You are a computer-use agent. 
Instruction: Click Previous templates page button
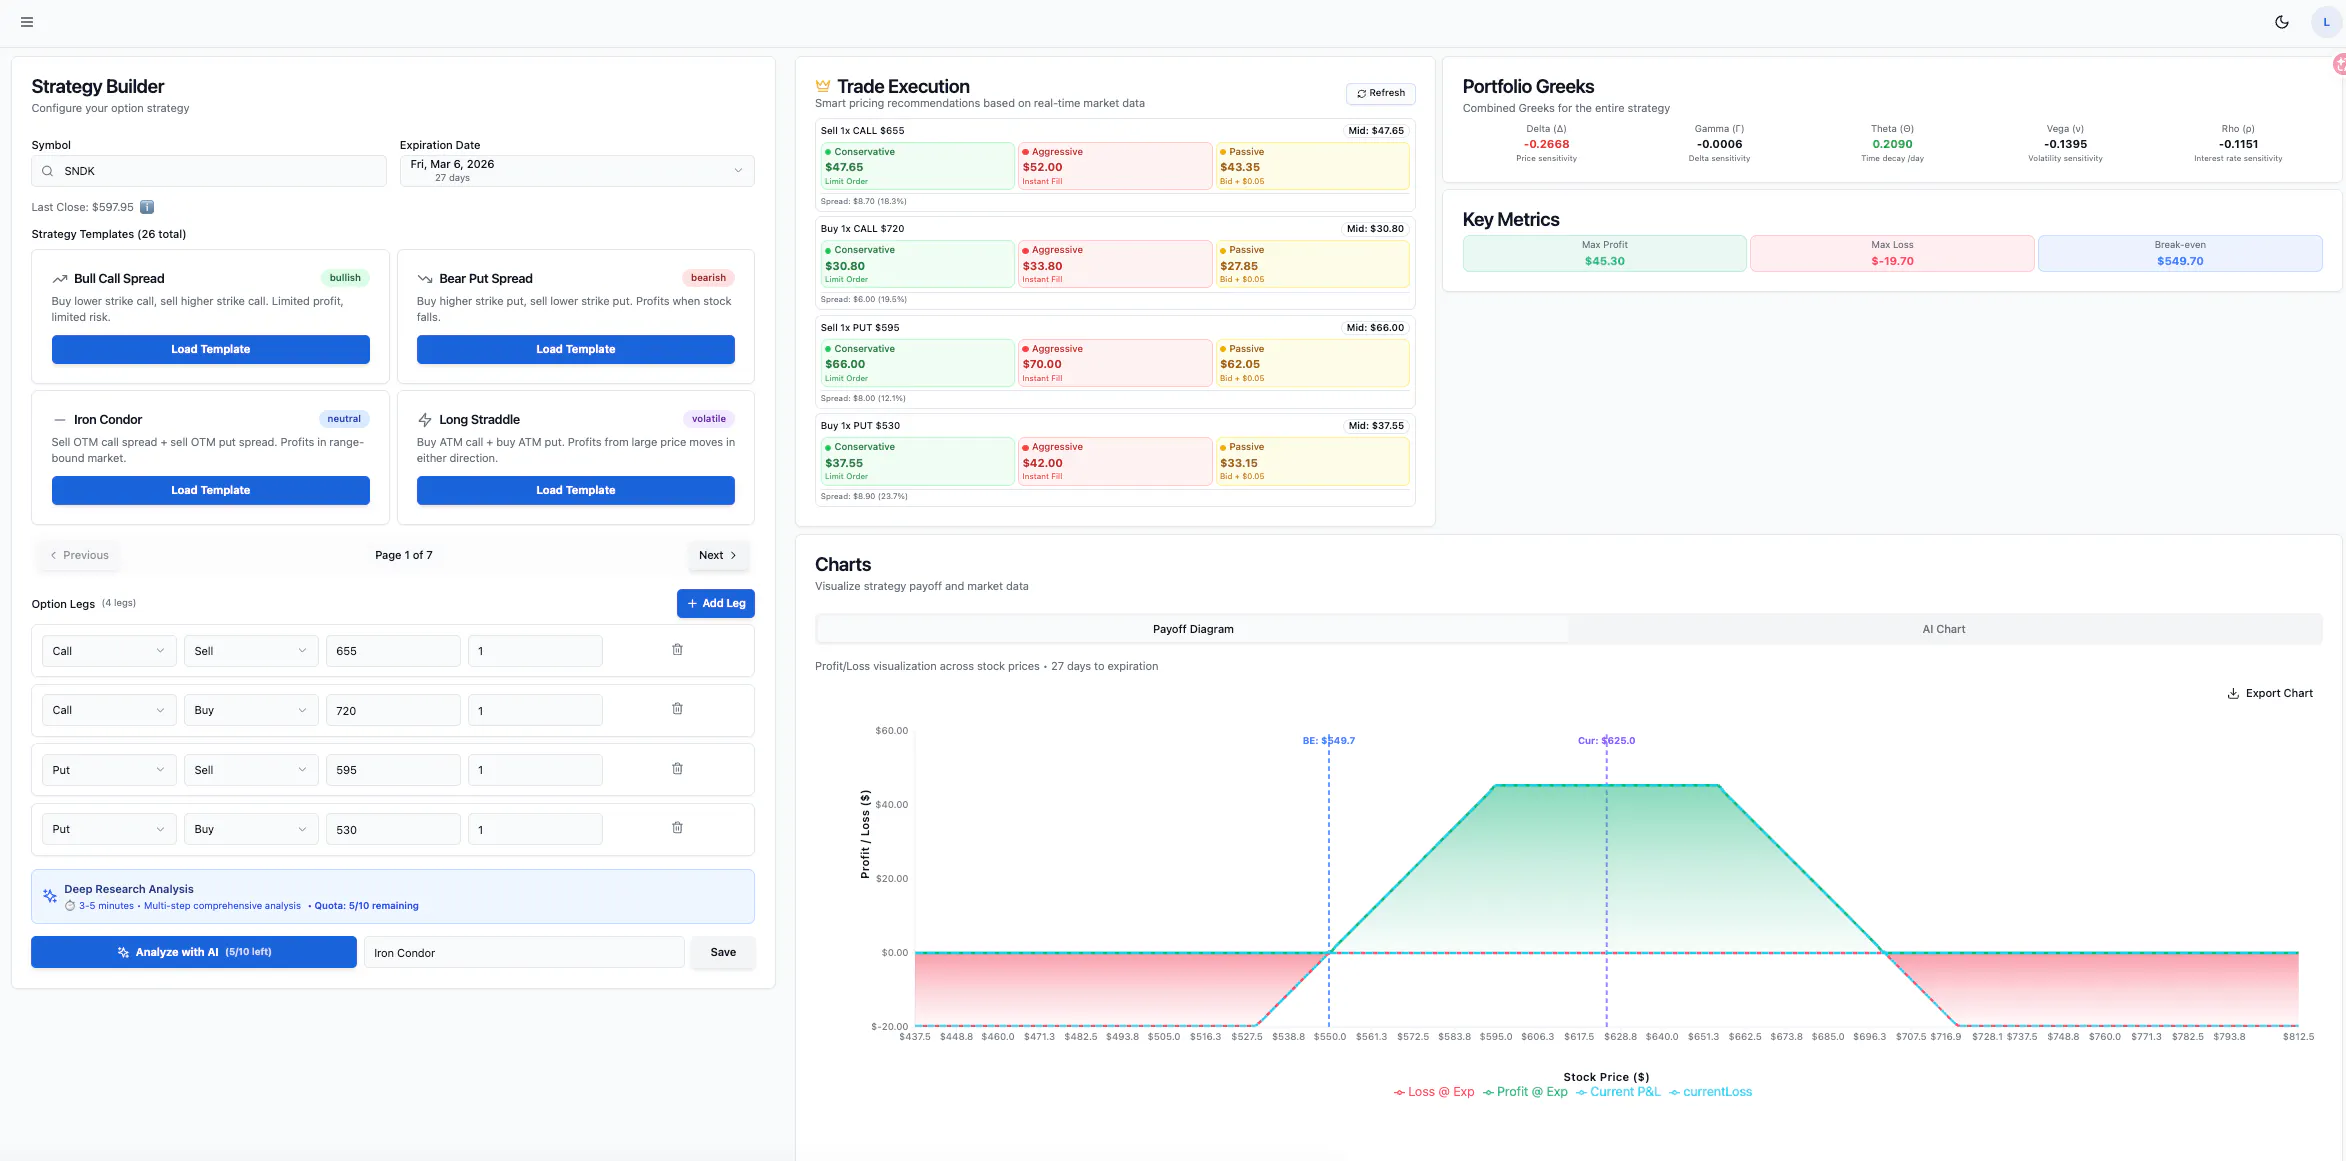pyautogui.click(x=79, y=555)
